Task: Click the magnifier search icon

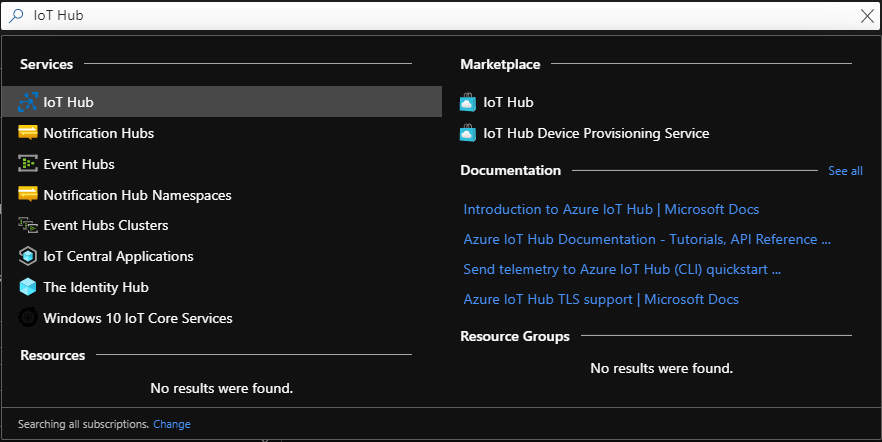Action: click(16, 15)
